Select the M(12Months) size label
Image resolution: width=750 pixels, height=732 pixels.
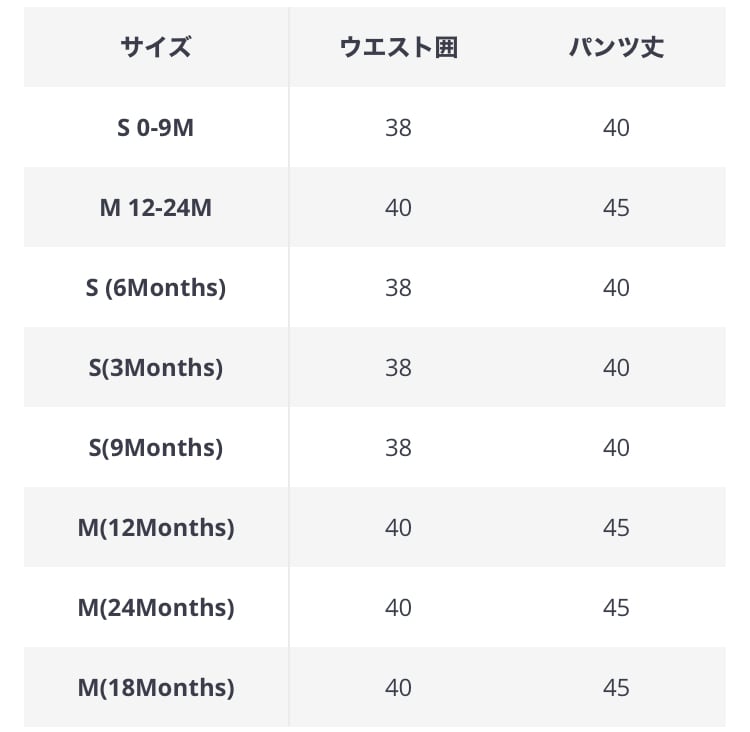pyautogui.click(x=155, y=528)
